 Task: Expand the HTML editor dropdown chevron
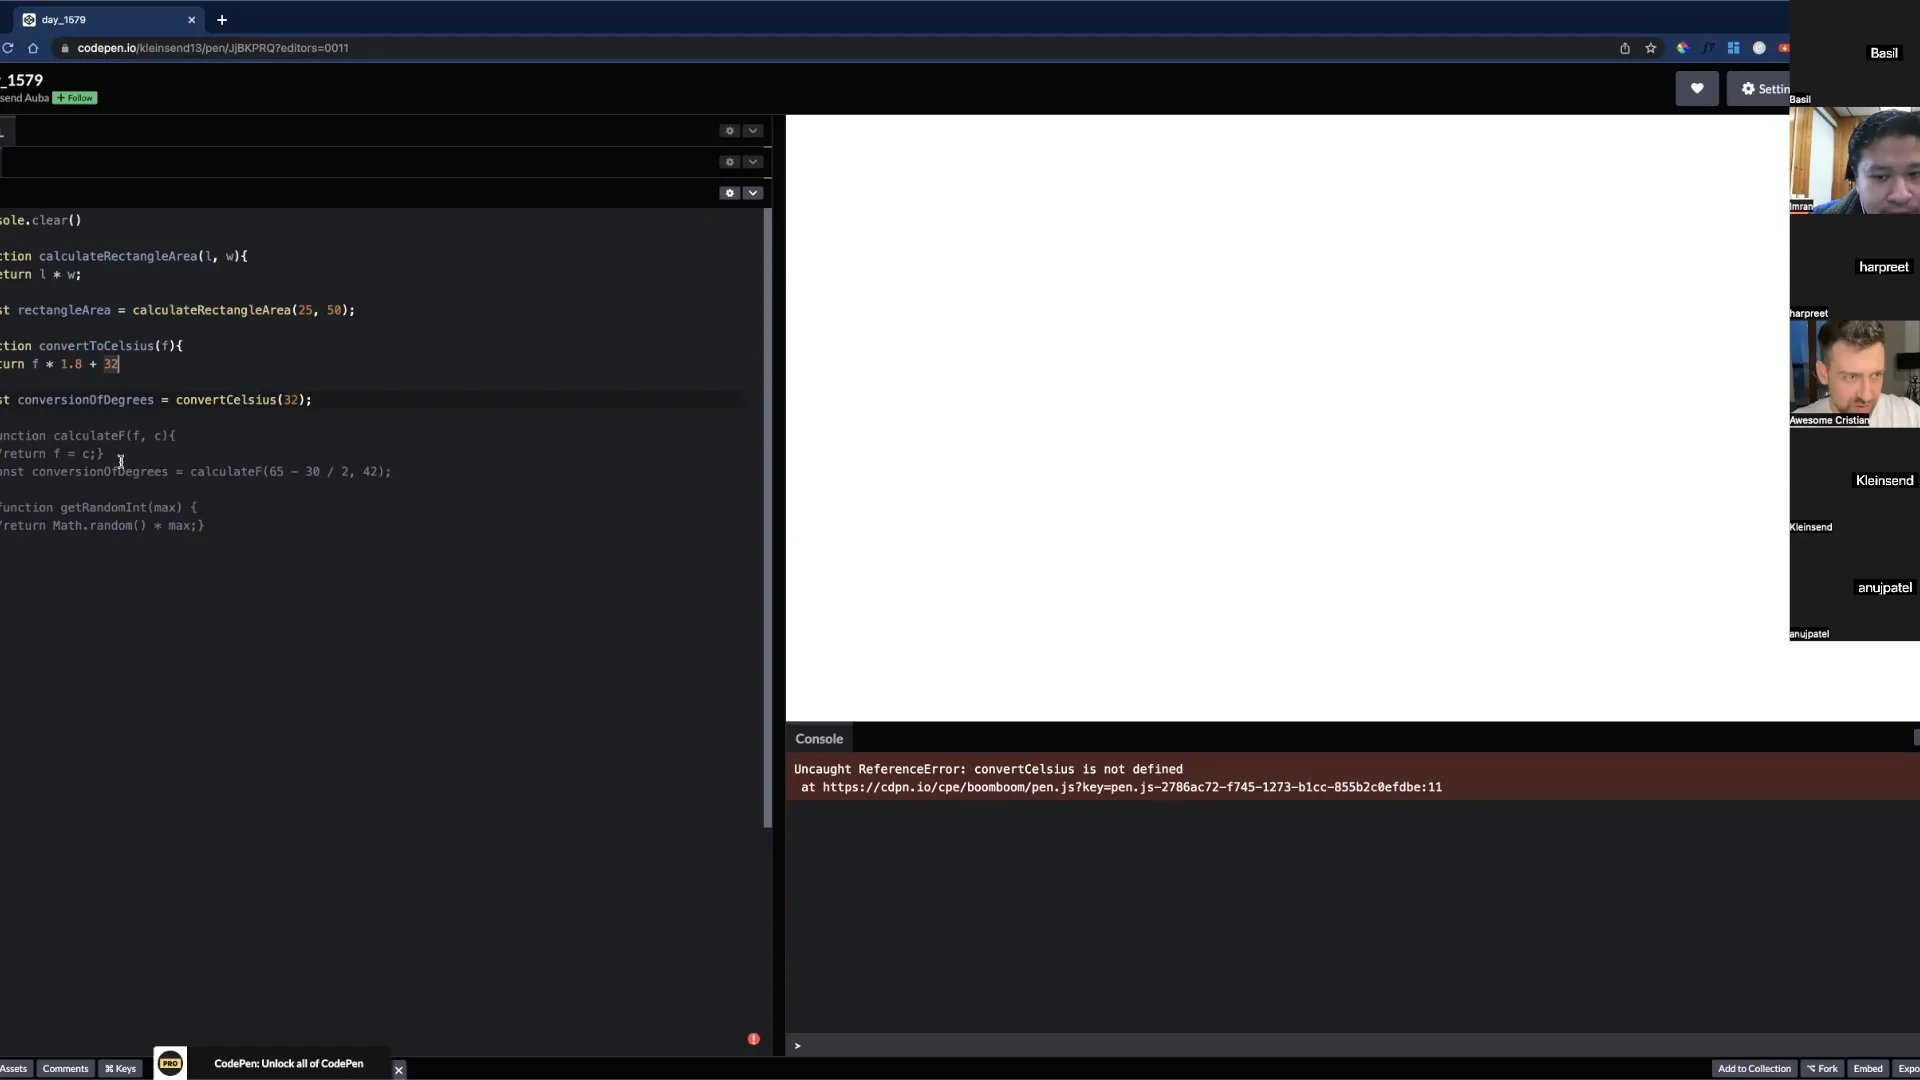pos(753,131)
